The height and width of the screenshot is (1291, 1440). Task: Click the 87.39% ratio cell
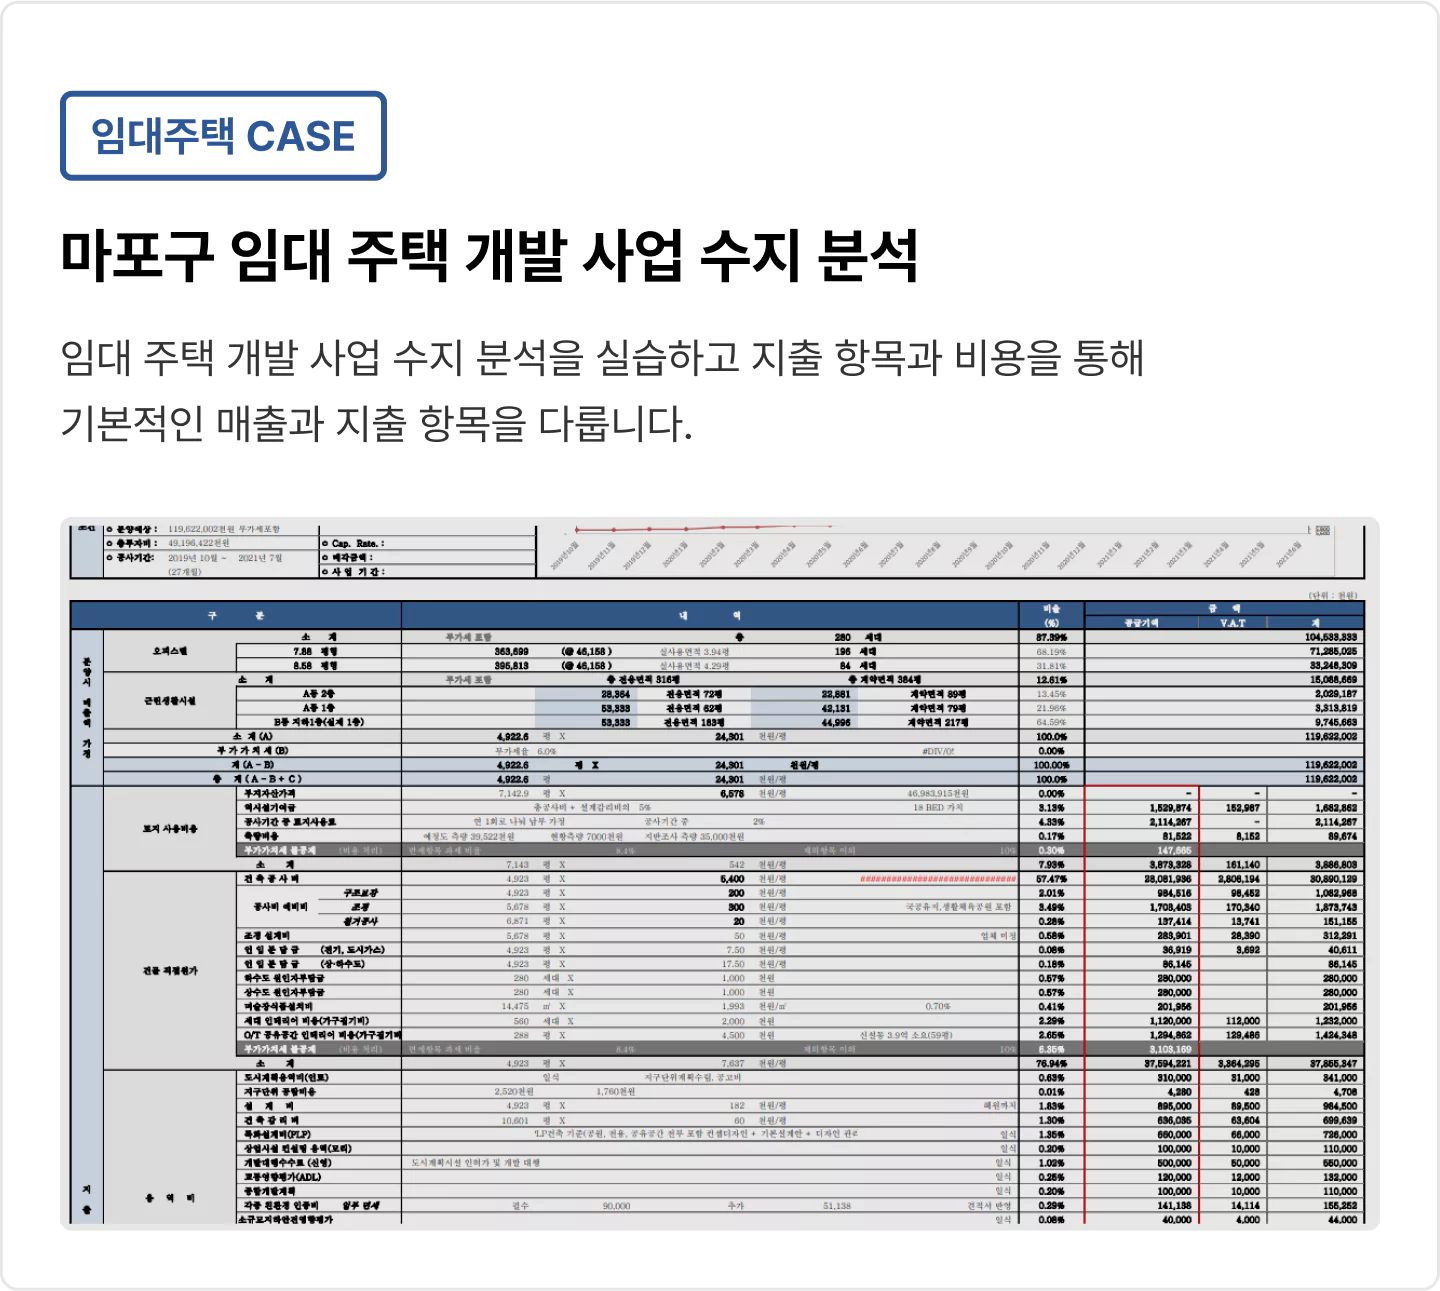1051,637
